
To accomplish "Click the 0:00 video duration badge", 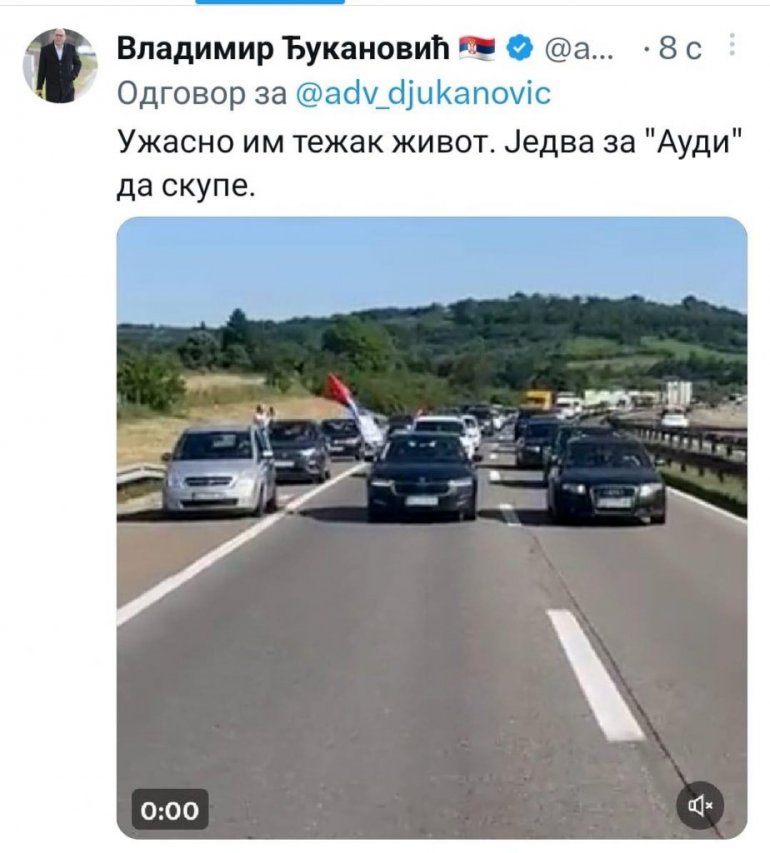I will [x=170, y=811].
